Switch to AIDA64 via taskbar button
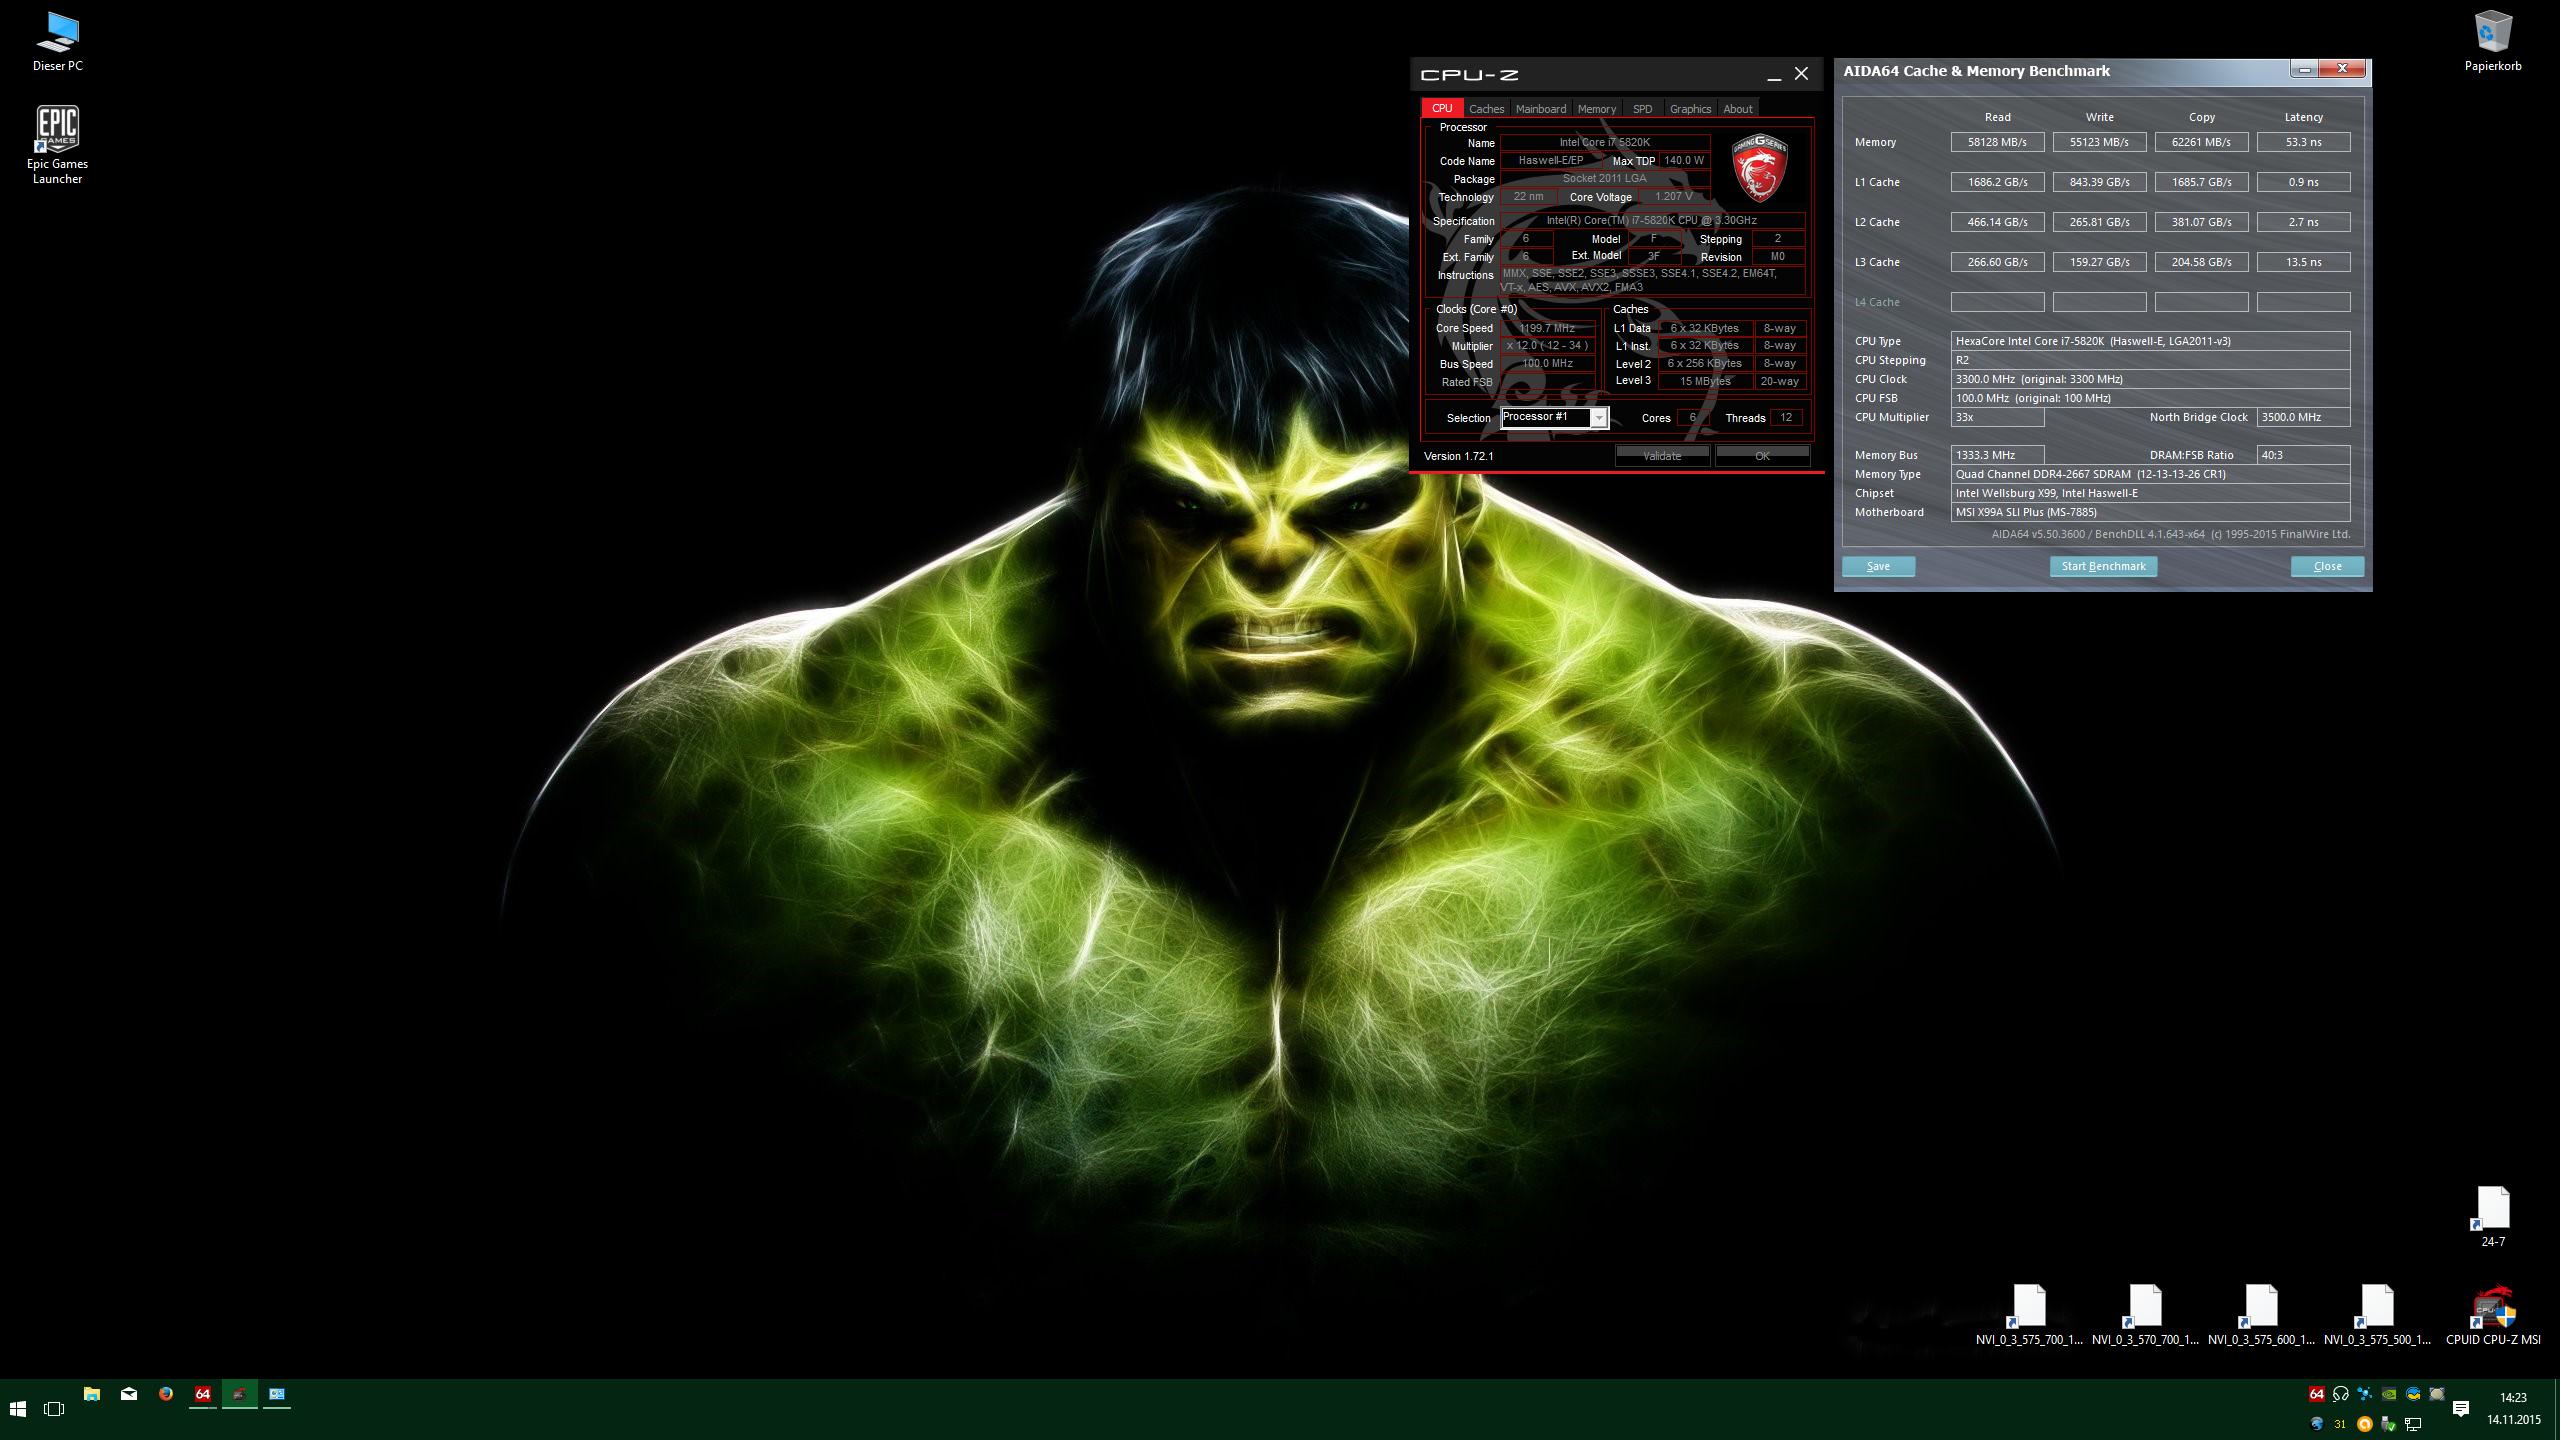2560x1440 pixels. point(202,1394)
